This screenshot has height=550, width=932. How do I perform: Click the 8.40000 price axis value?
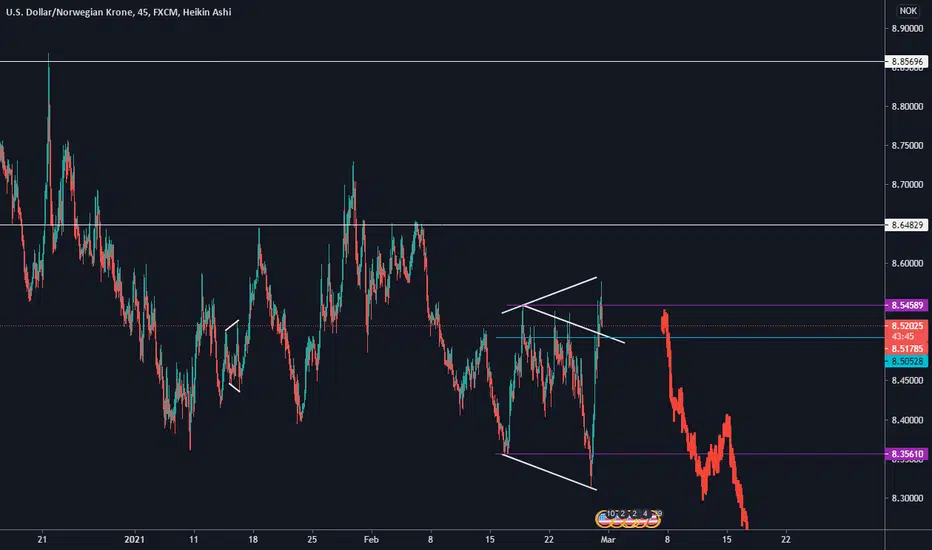coord(907,420)
